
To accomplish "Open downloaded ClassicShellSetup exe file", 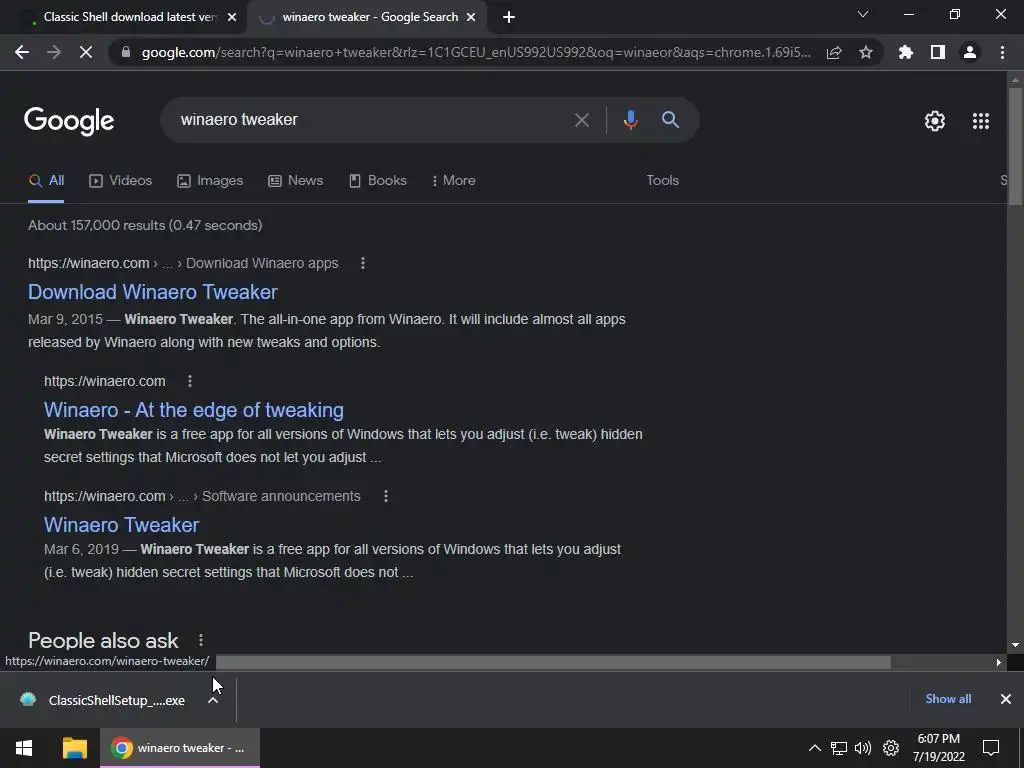I will point(104,700).
